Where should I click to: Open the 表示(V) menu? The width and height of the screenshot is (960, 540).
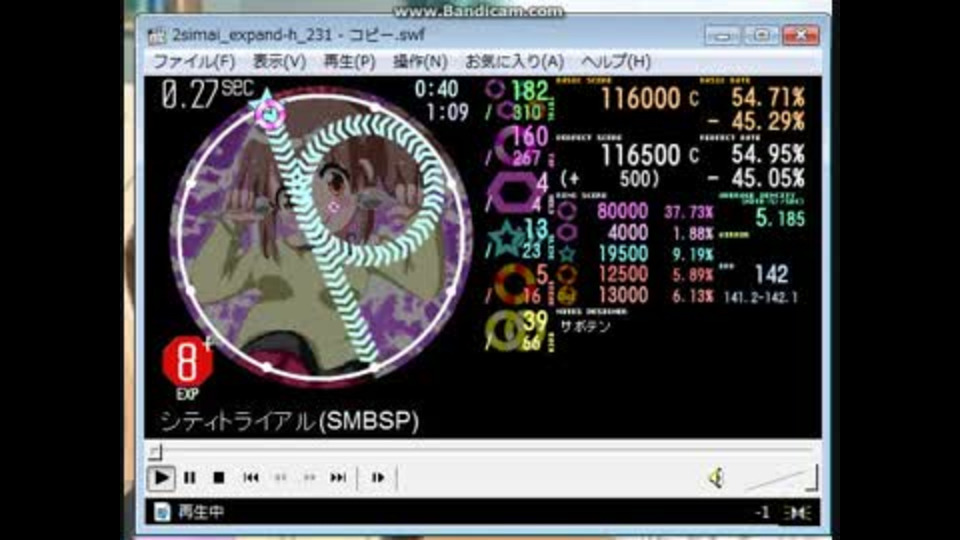pyautogui.click(x=279, y=61)
